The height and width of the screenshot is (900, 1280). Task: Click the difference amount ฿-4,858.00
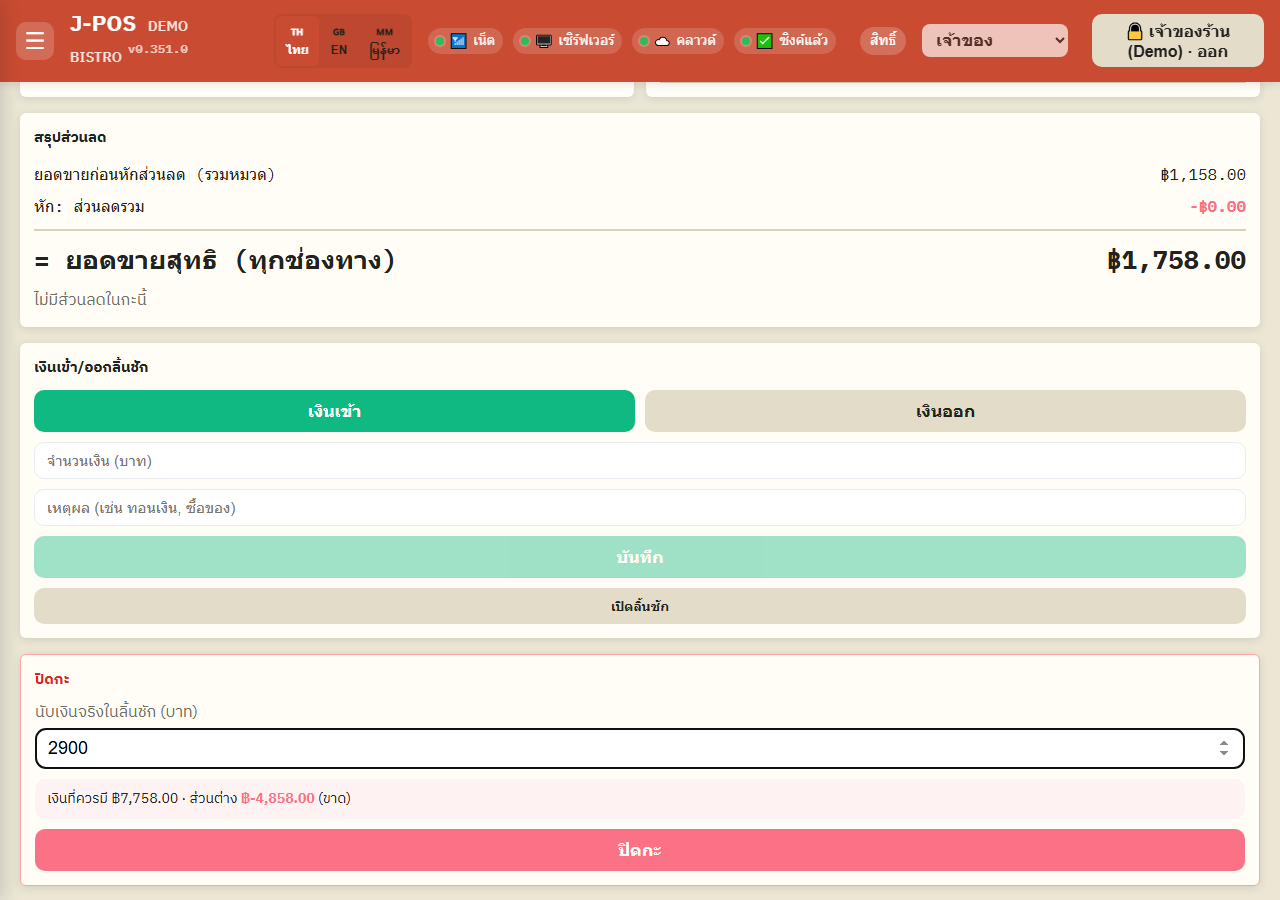pos(278,798)
